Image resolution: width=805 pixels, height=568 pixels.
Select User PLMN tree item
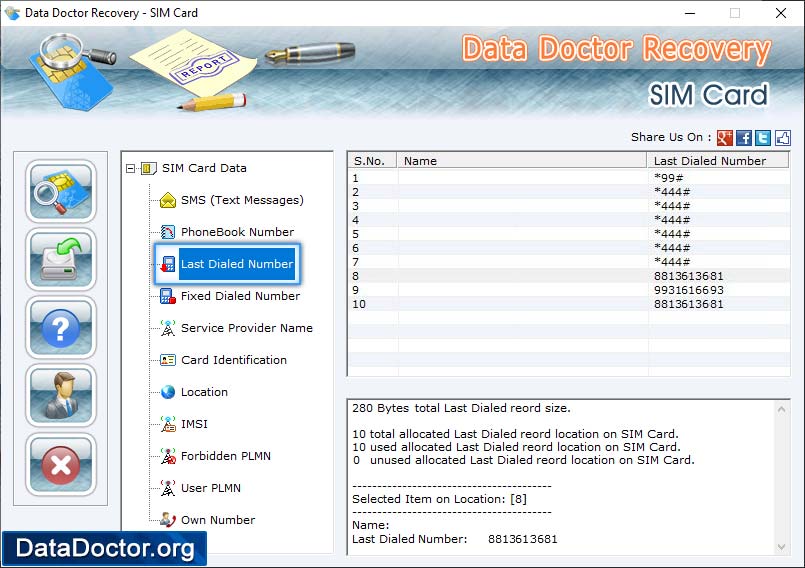[x=210, y=488]
